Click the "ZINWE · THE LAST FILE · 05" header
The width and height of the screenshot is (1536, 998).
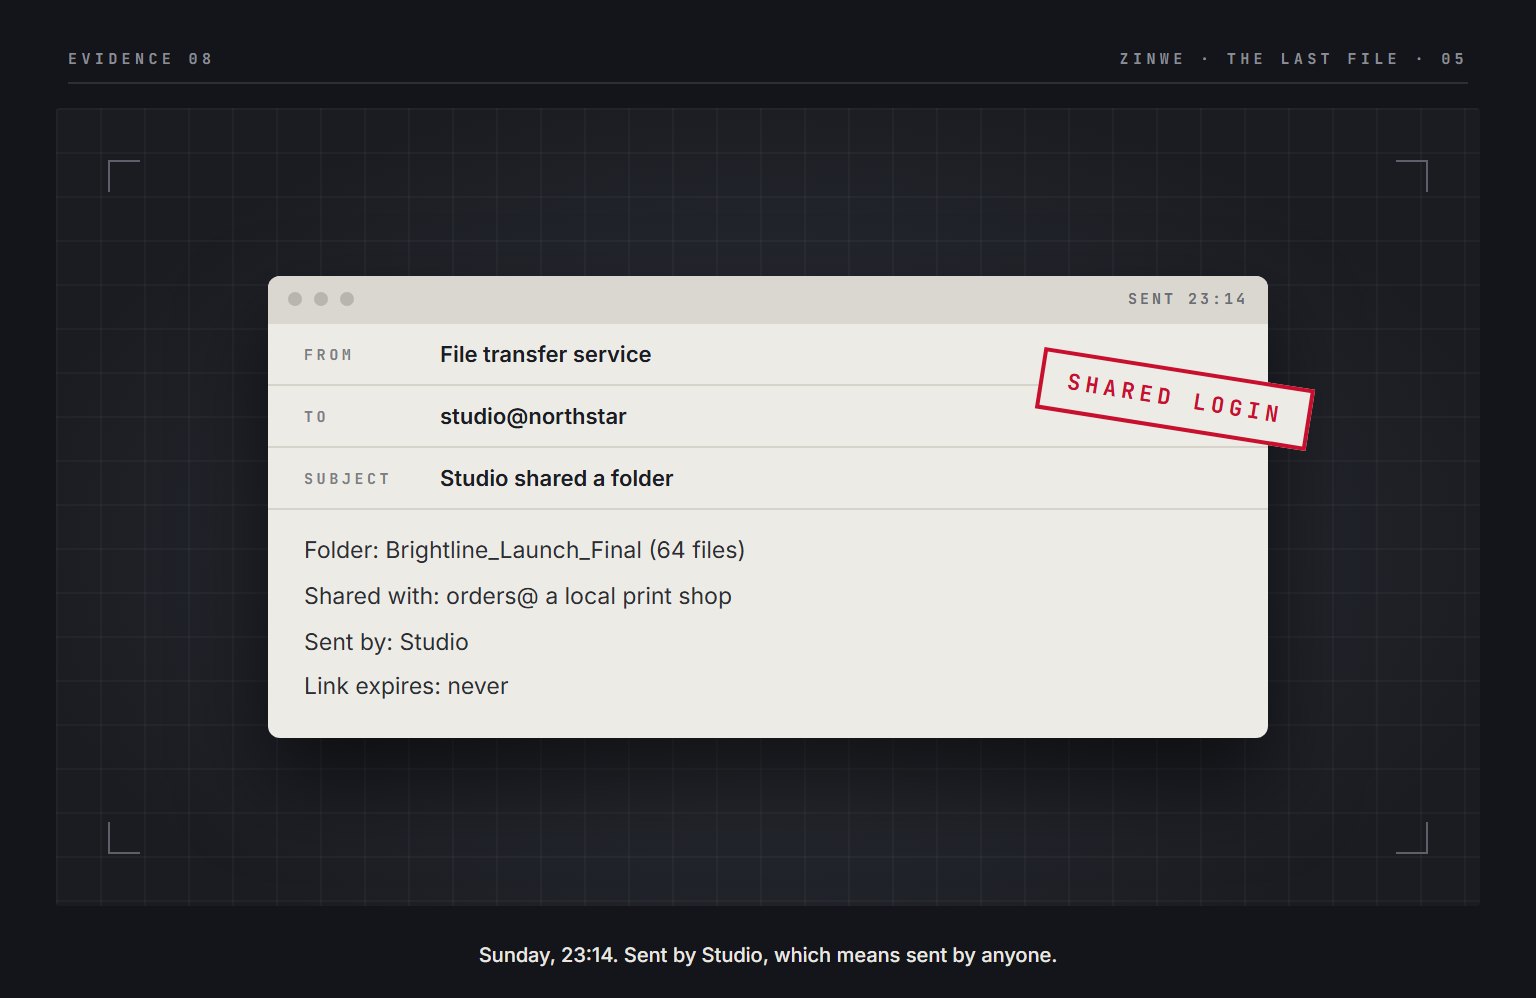click(1293, 59)
